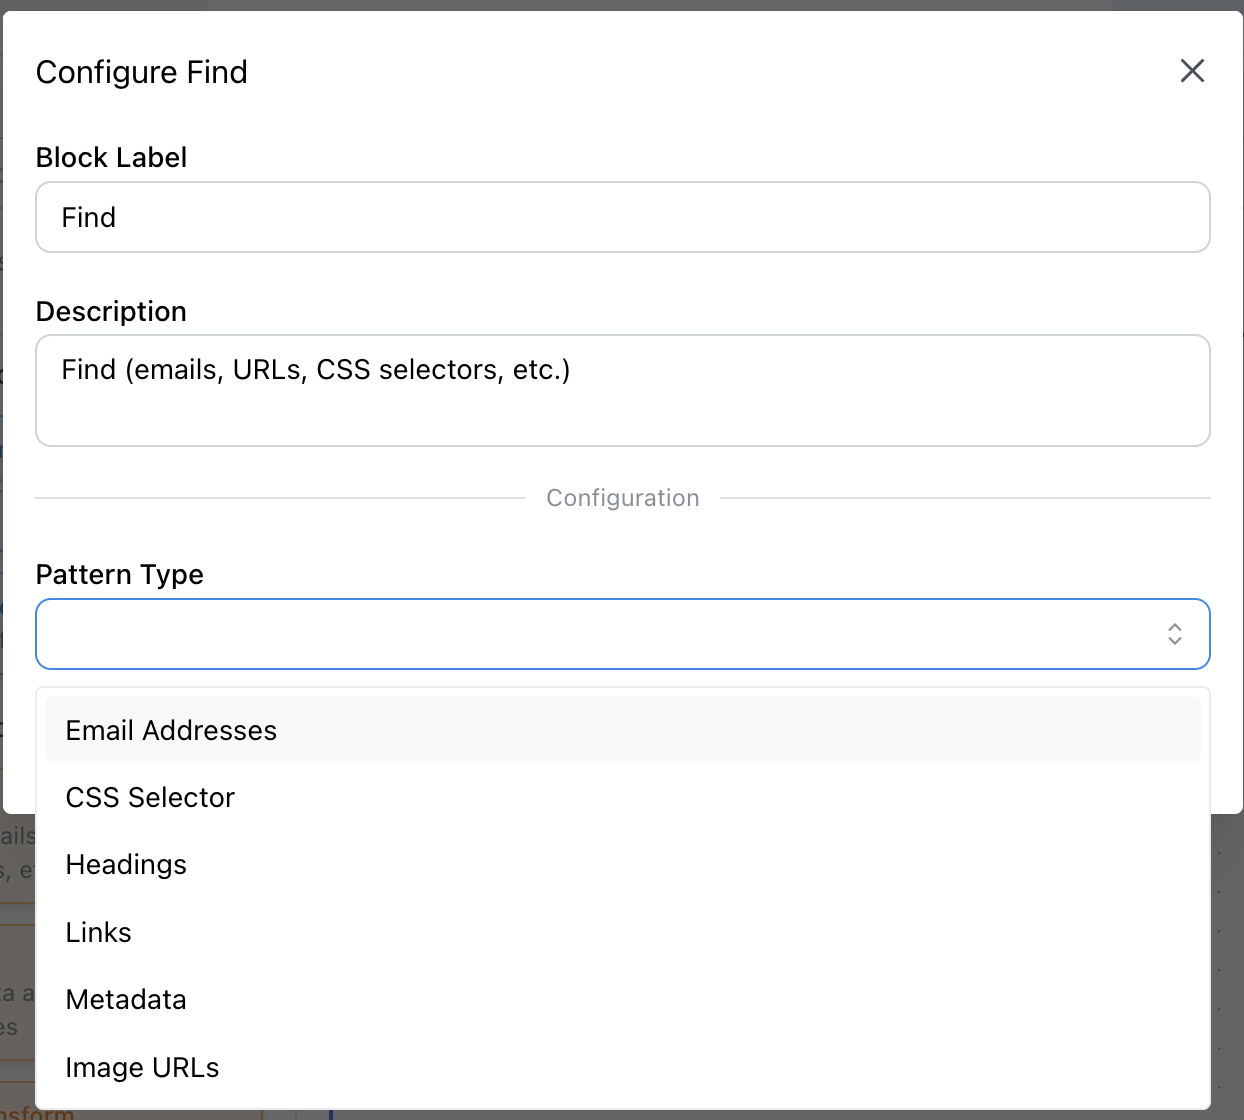The width and height of the screenshot is (1244, 1120).
Task: Click the Configure Find dialog title
Action: coord(141,72)
